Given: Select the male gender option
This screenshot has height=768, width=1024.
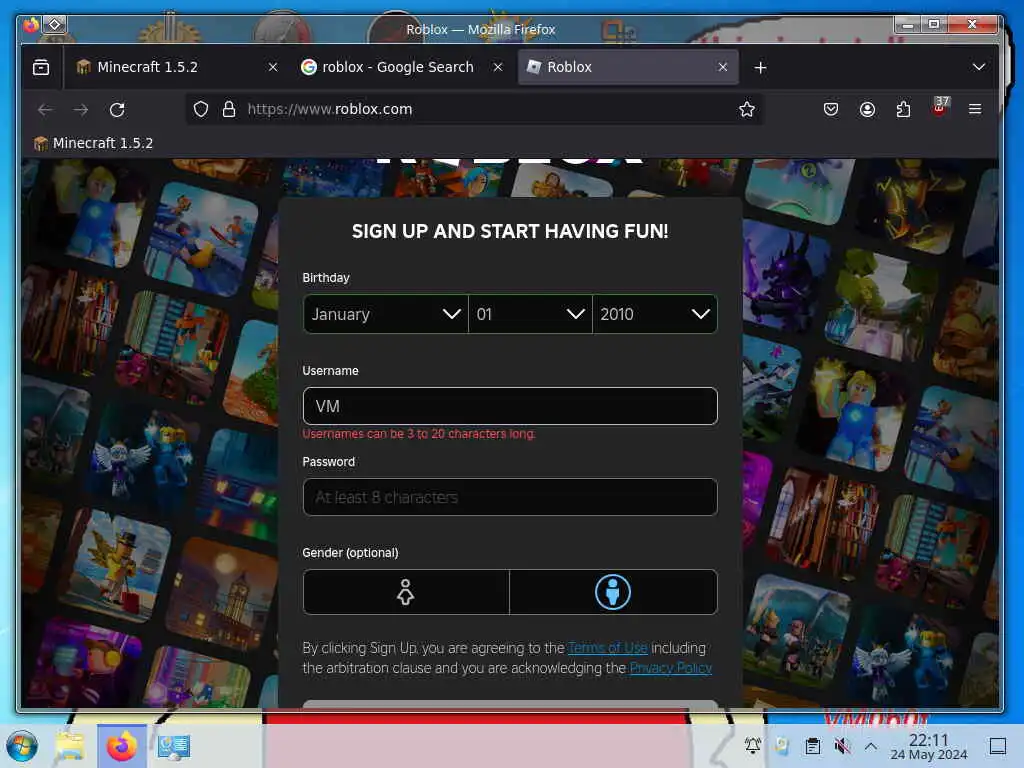Looking at the screenshot, I should [x=613, y=592].
